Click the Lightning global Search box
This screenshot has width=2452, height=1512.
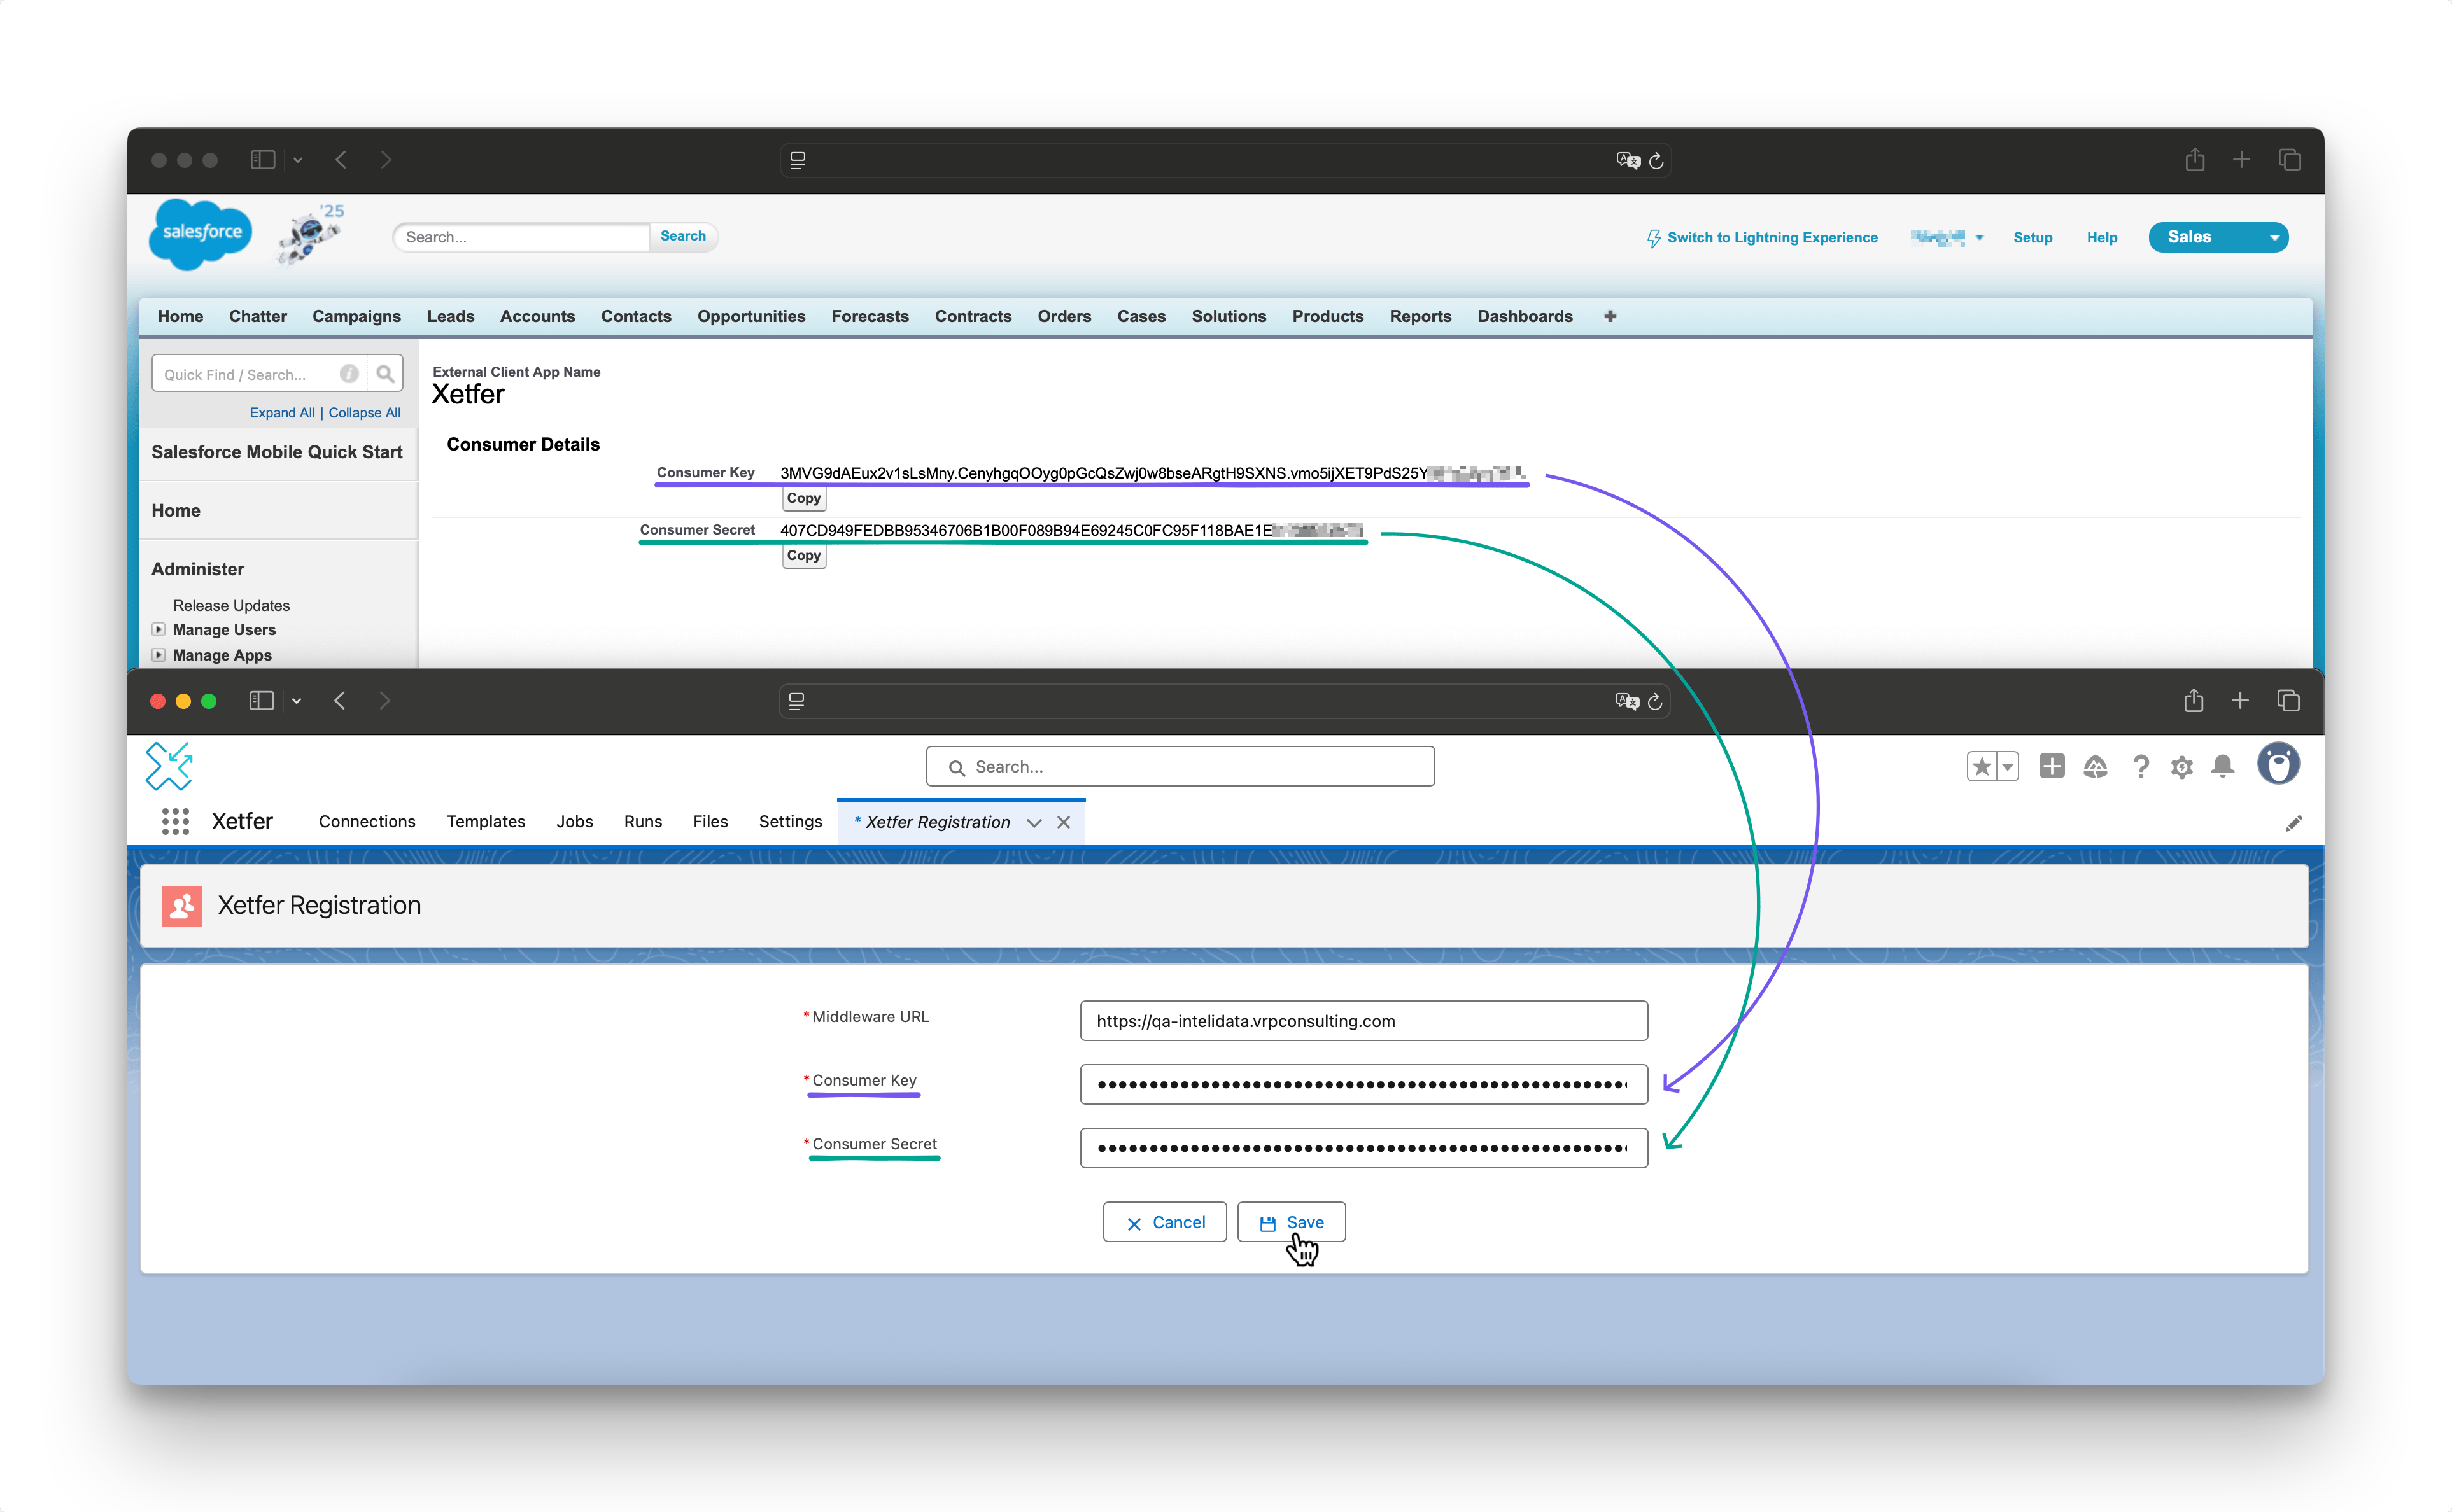(x=1180, y=767)
